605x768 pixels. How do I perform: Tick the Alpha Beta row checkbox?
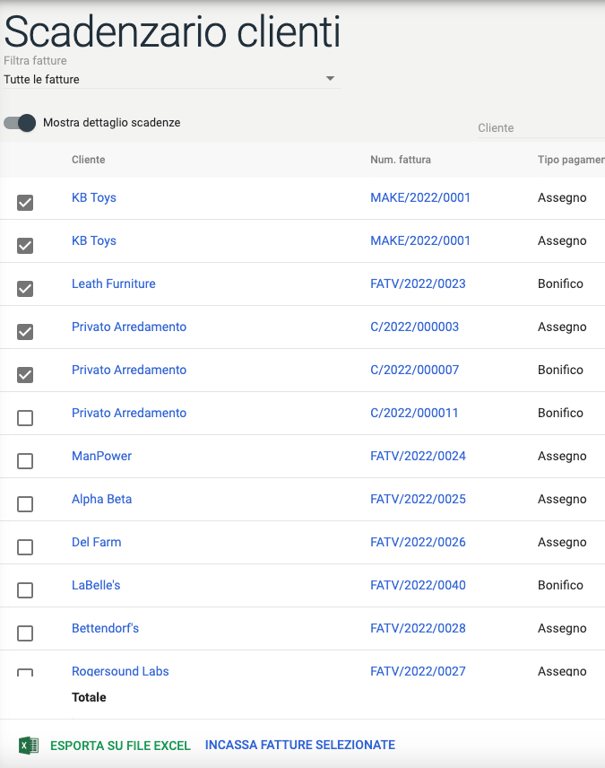[25, 504]
